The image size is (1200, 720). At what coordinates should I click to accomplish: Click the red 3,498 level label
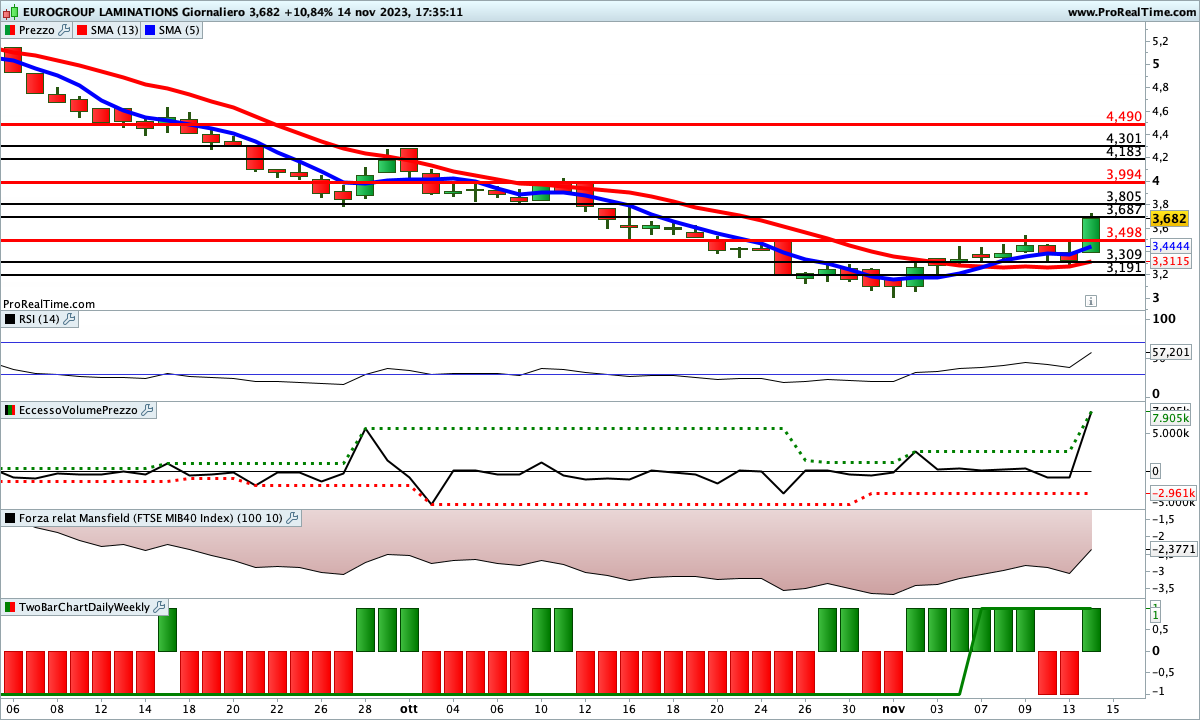(x=1124, y=232)
